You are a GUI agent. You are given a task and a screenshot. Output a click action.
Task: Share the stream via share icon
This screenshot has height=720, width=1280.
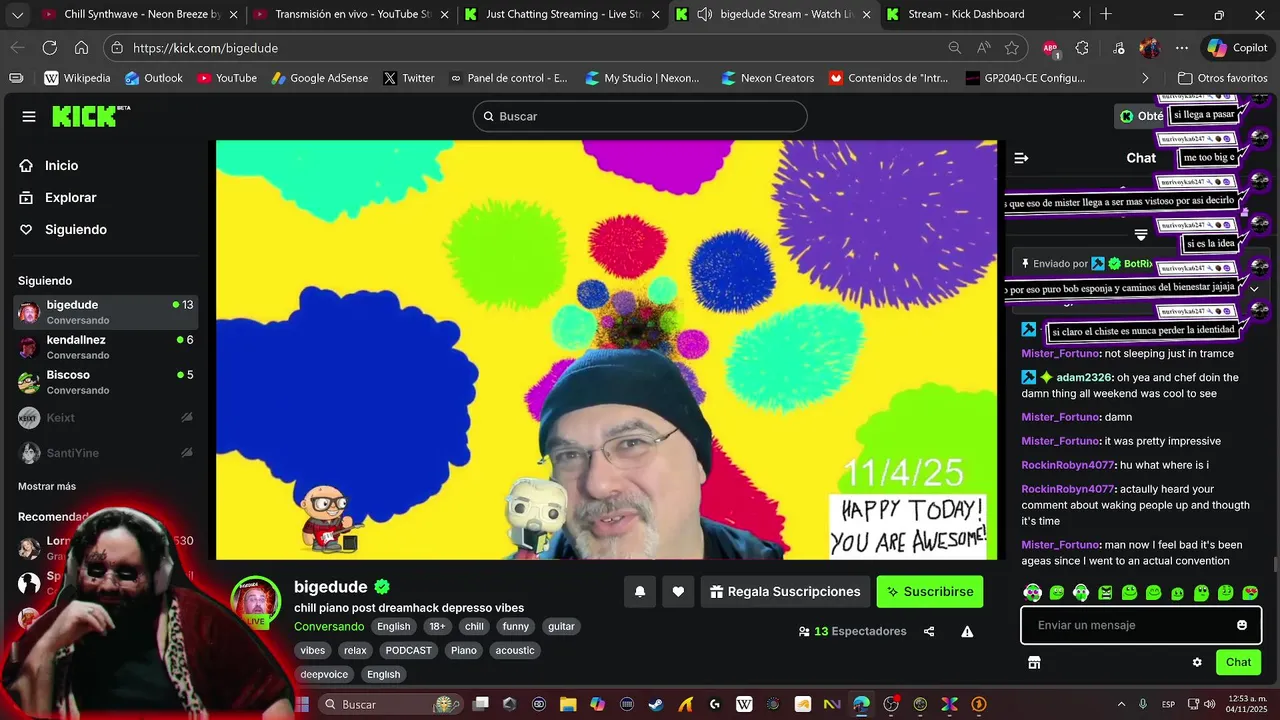pyautogui.click(x=929, y=632)
